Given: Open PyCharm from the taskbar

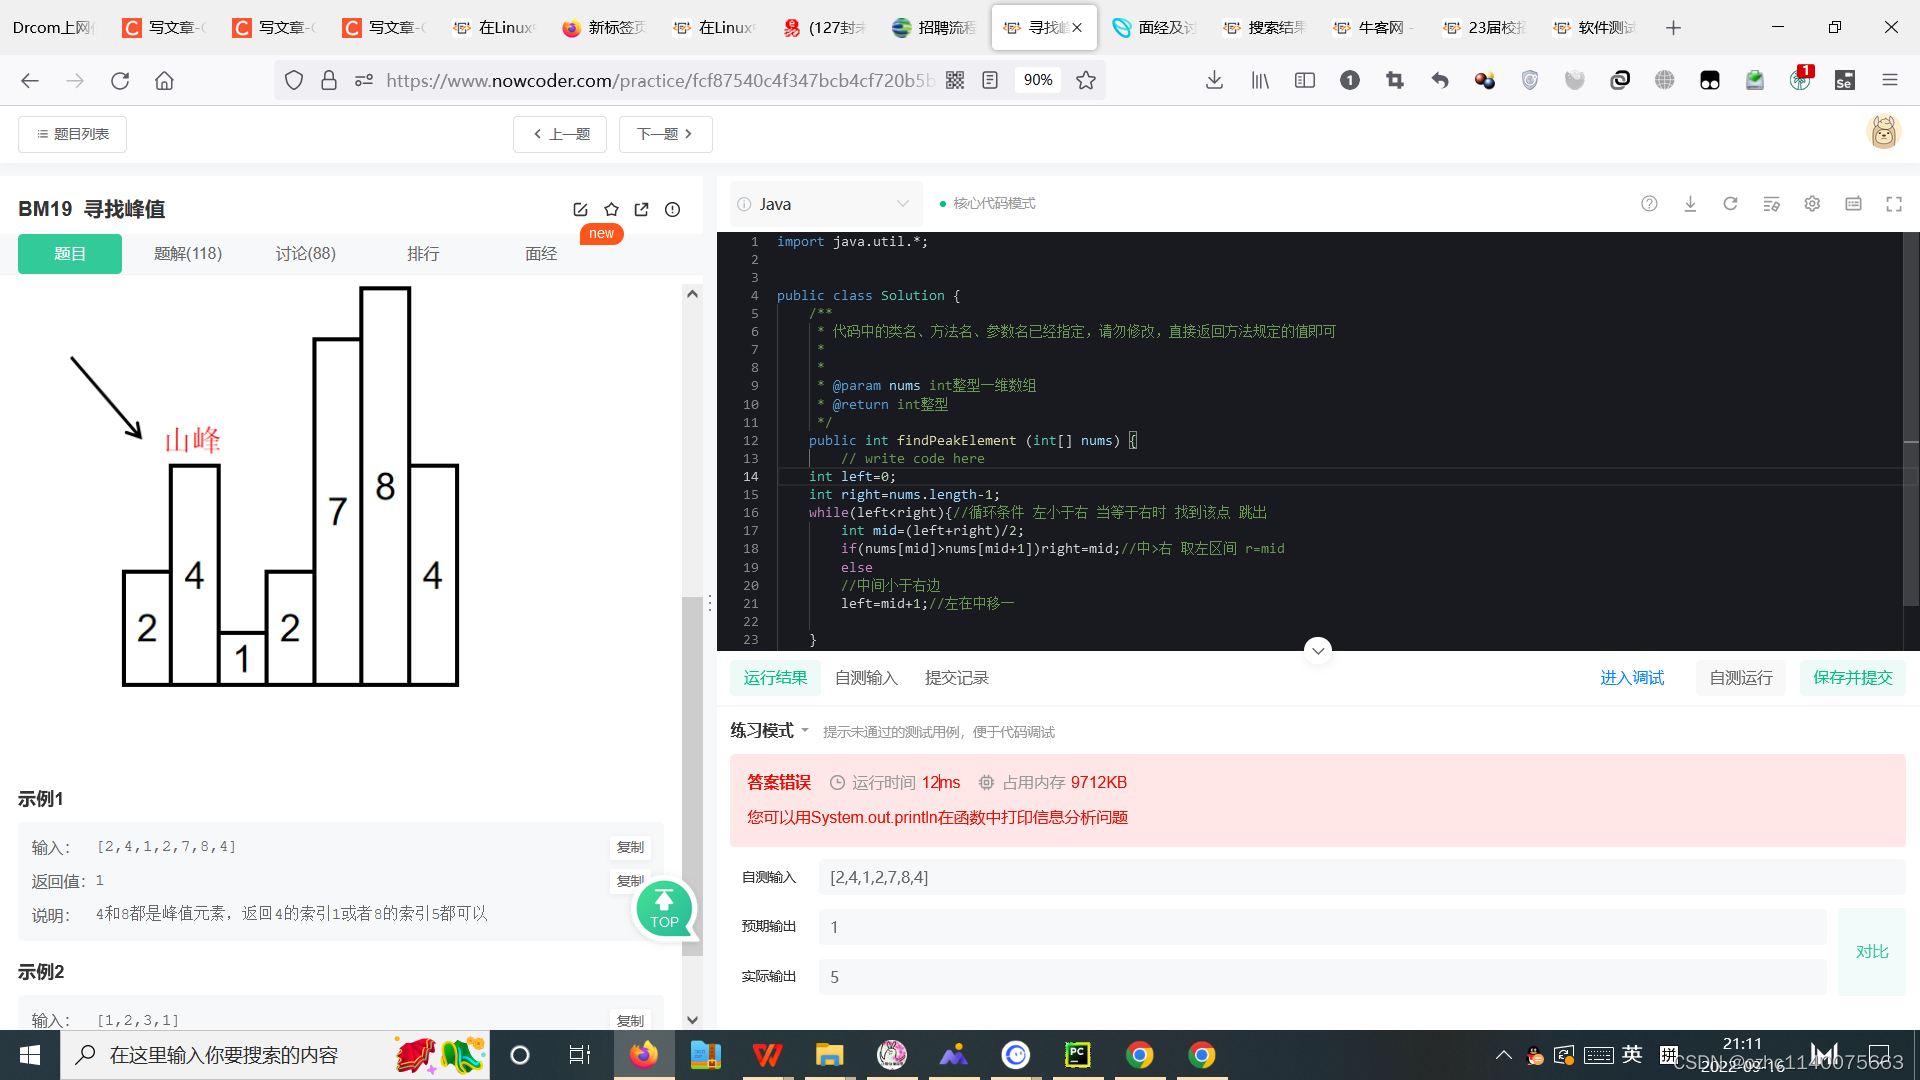Looking at the screenshot, I should click(x=1077, y=1055).
